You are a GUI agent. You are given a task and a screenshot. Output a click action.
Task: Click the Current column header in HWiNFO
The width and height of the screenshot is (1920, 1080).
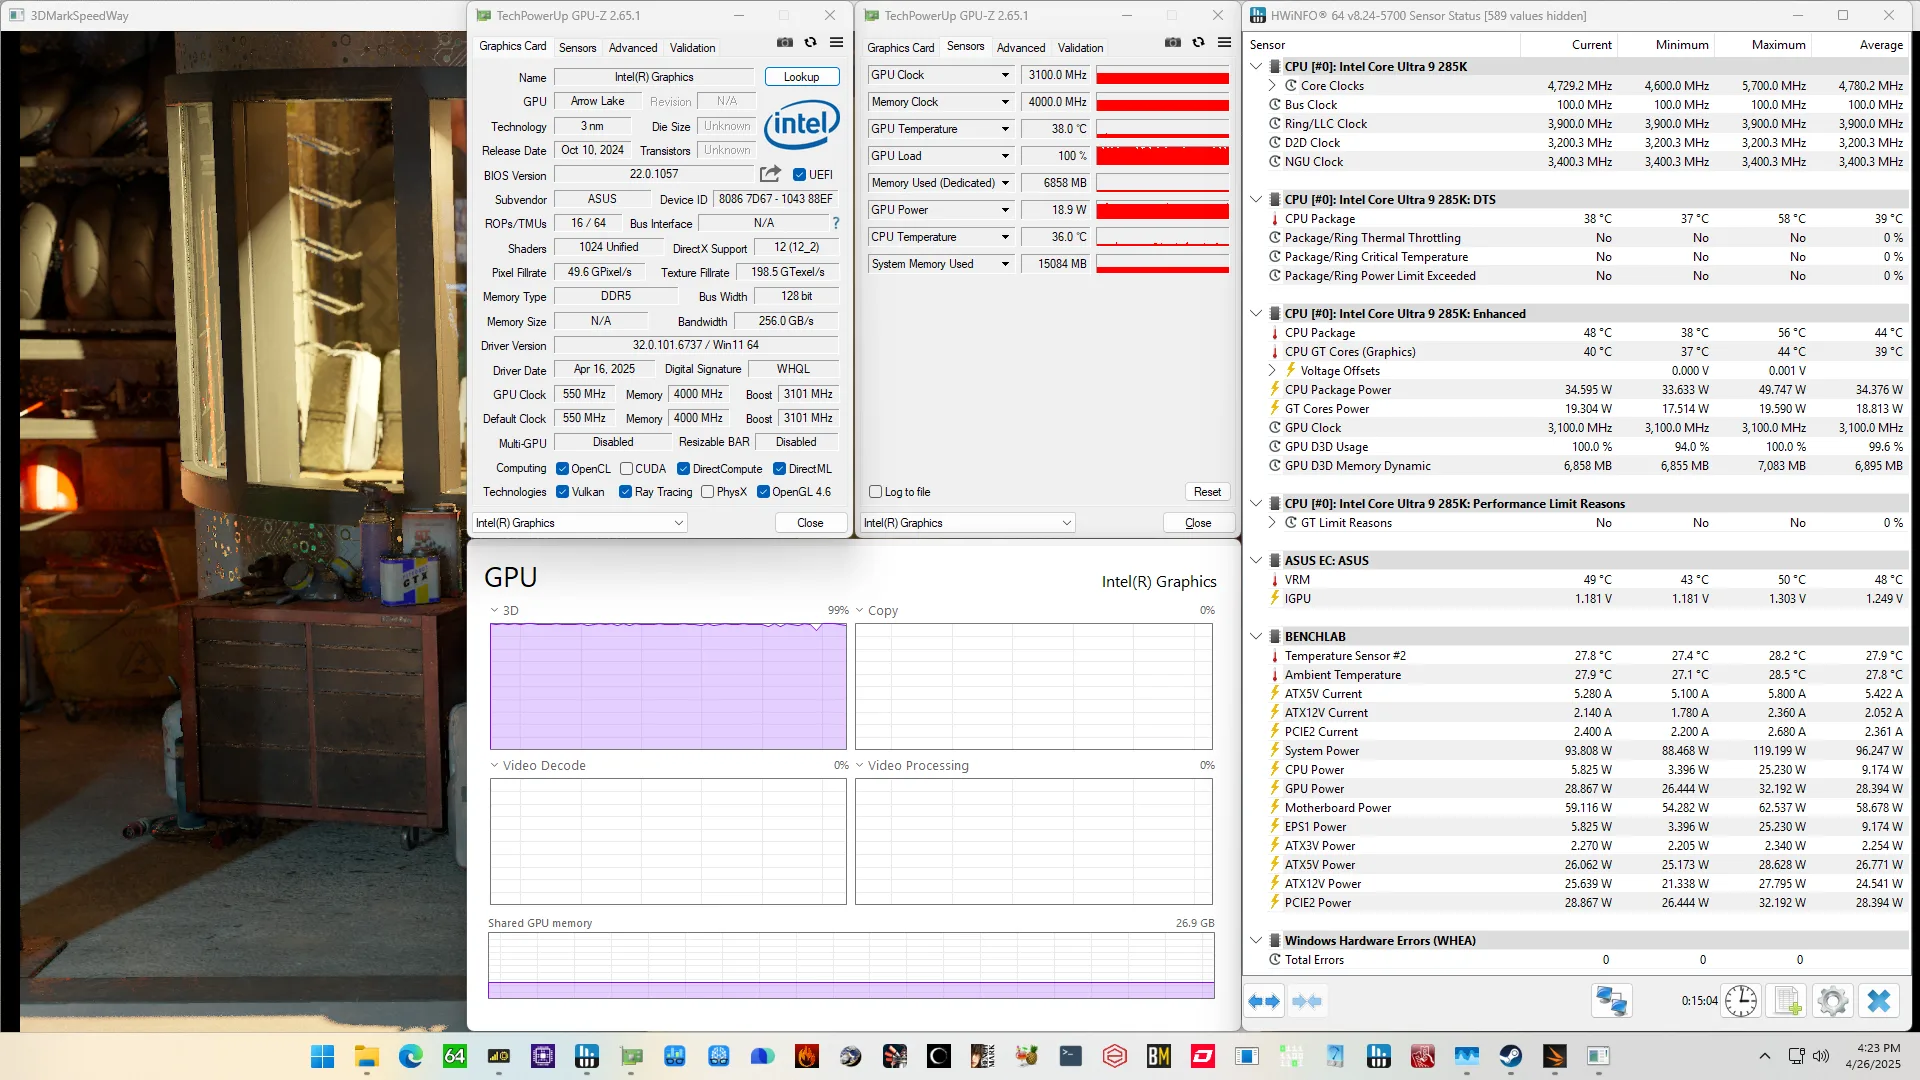pyautogui.click(x=1570, y=45)
